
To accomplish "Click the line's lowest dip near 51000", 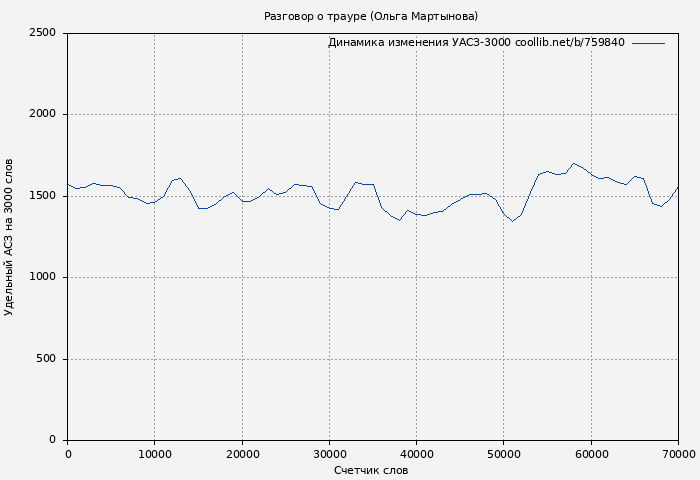I will point(513,221).
